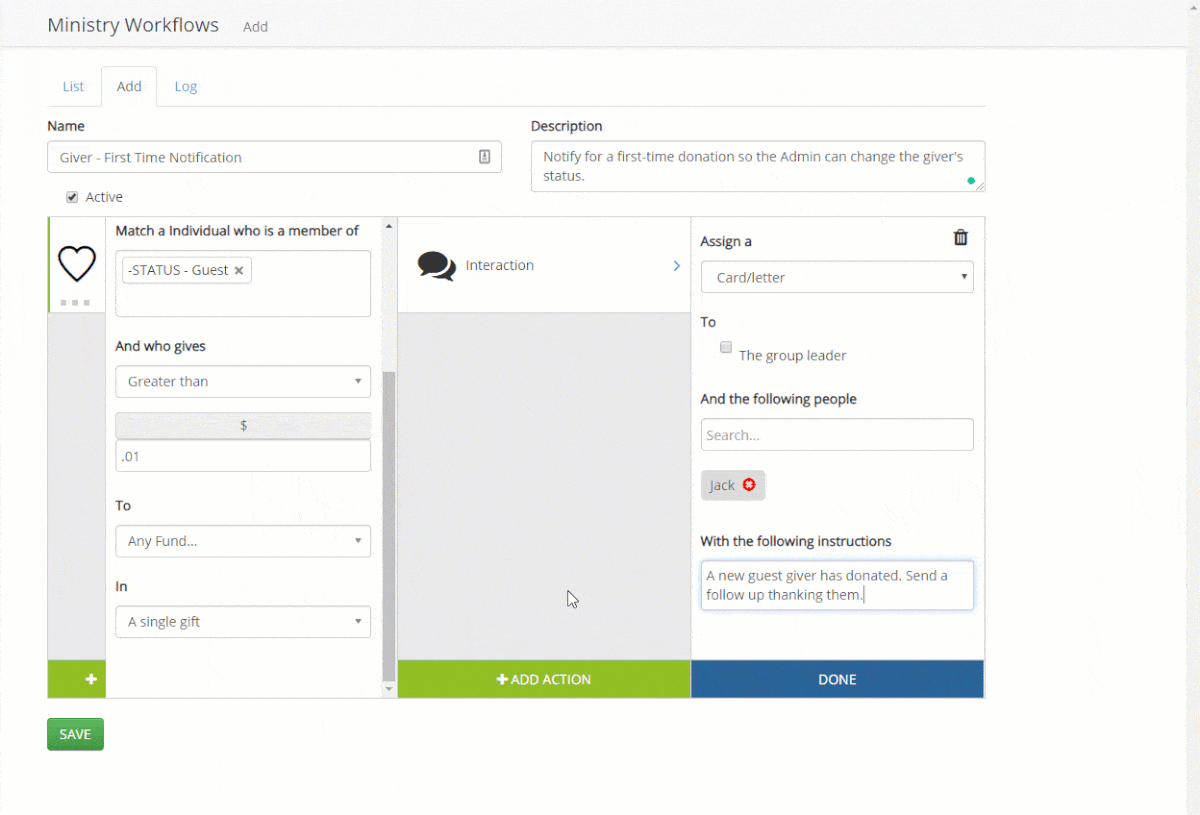1200x815 pixels.
Task: Open the Card/letter assignment dropdown
Action: click(837, 278)
